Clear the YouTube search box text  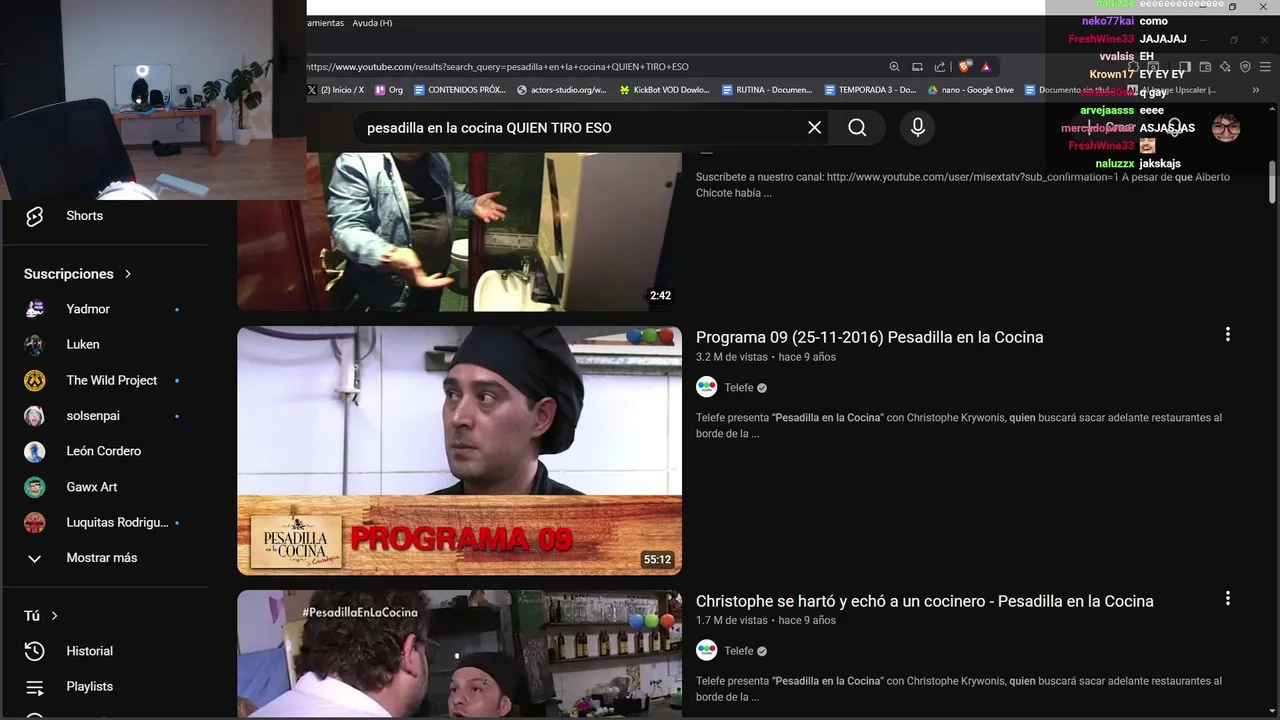coord(814,128)
